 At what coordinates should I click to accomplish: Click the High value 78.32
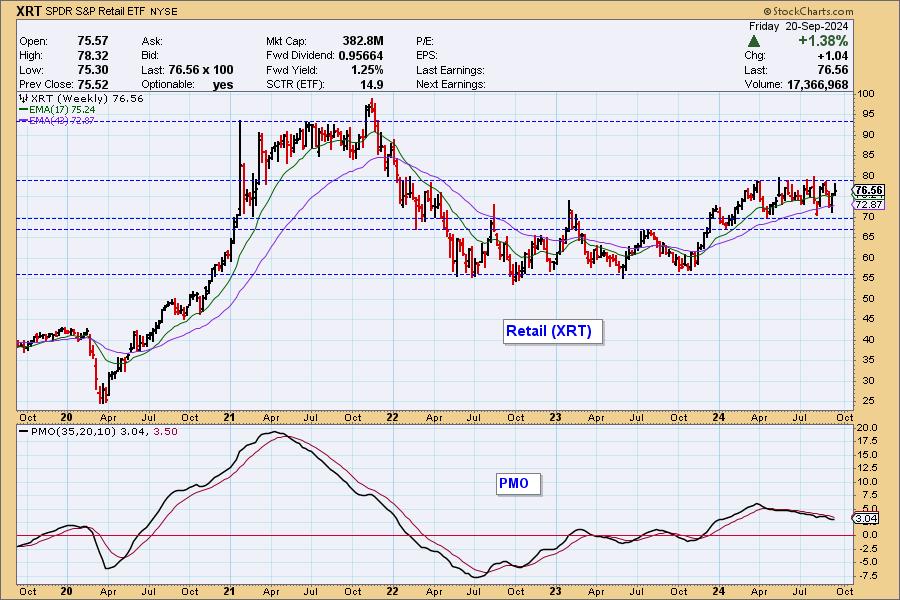92,56
